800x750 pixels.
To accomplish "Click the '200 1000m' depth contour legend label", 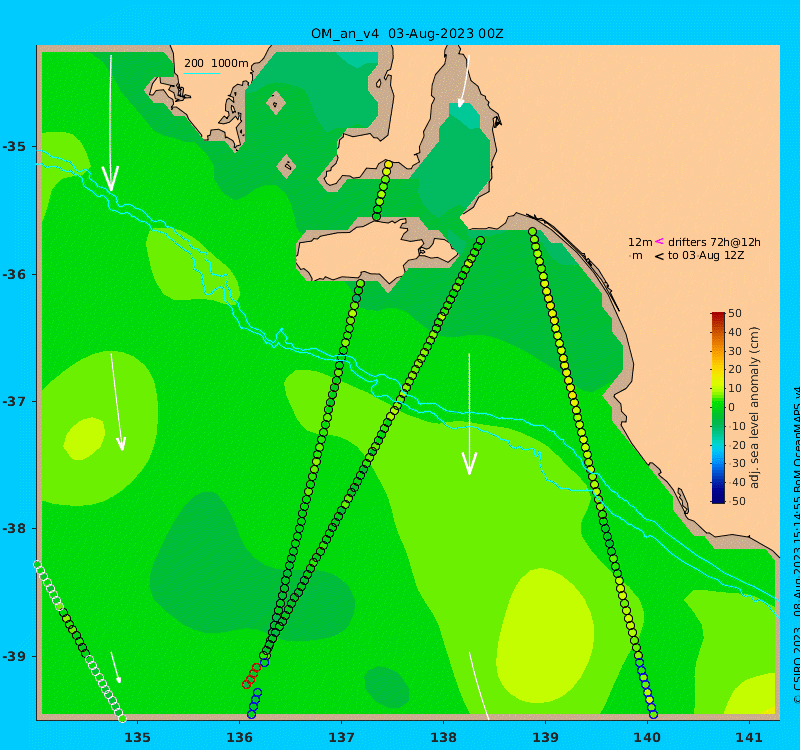I will coord(216,63).
